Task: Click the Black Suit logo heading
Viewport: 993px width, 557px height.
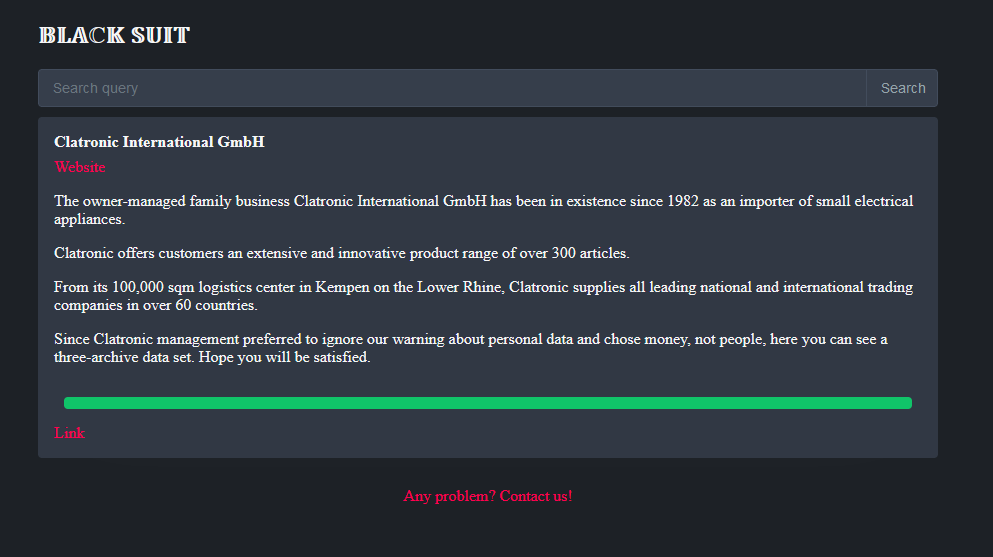Action: click(114, 35)
